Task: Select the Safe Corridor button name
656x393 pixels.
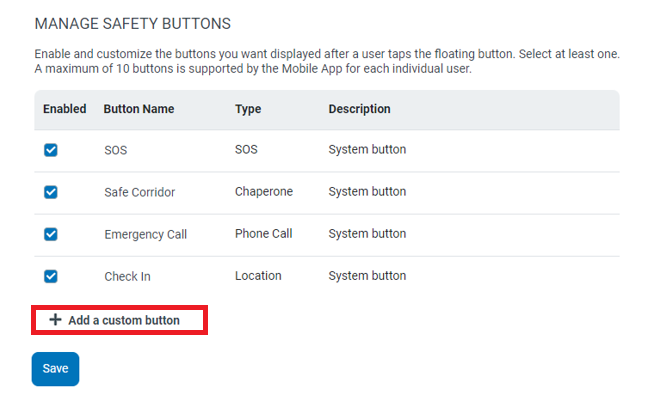Action: coord(140,192)
